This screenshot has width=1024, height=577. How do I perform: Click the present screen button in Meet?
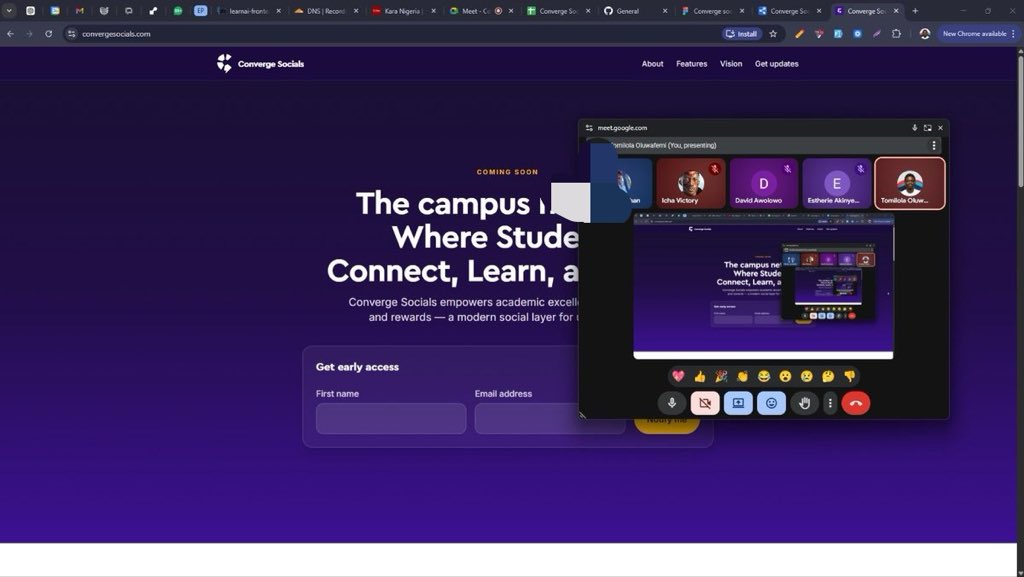point(738,403)
